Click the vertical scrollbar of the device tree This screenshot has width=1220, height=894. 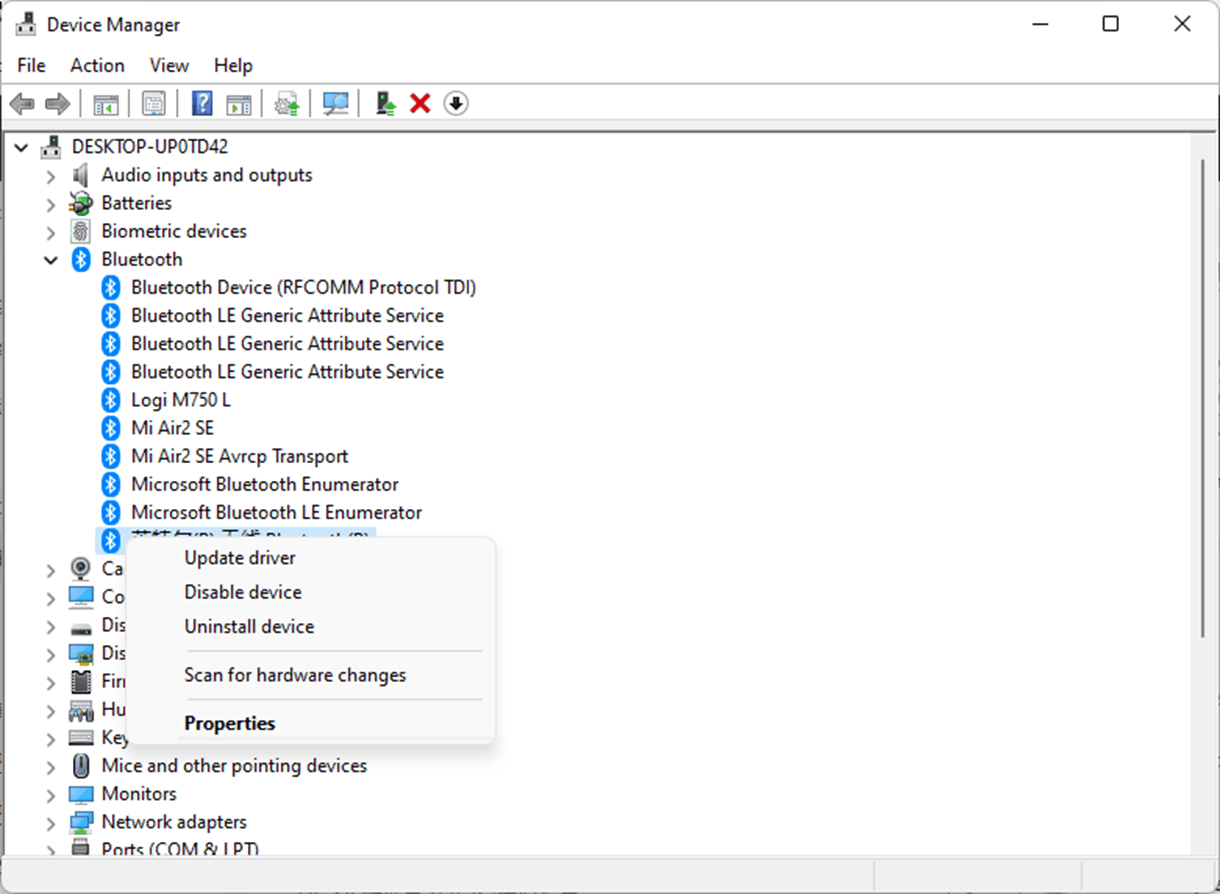tap(1203, 398)
